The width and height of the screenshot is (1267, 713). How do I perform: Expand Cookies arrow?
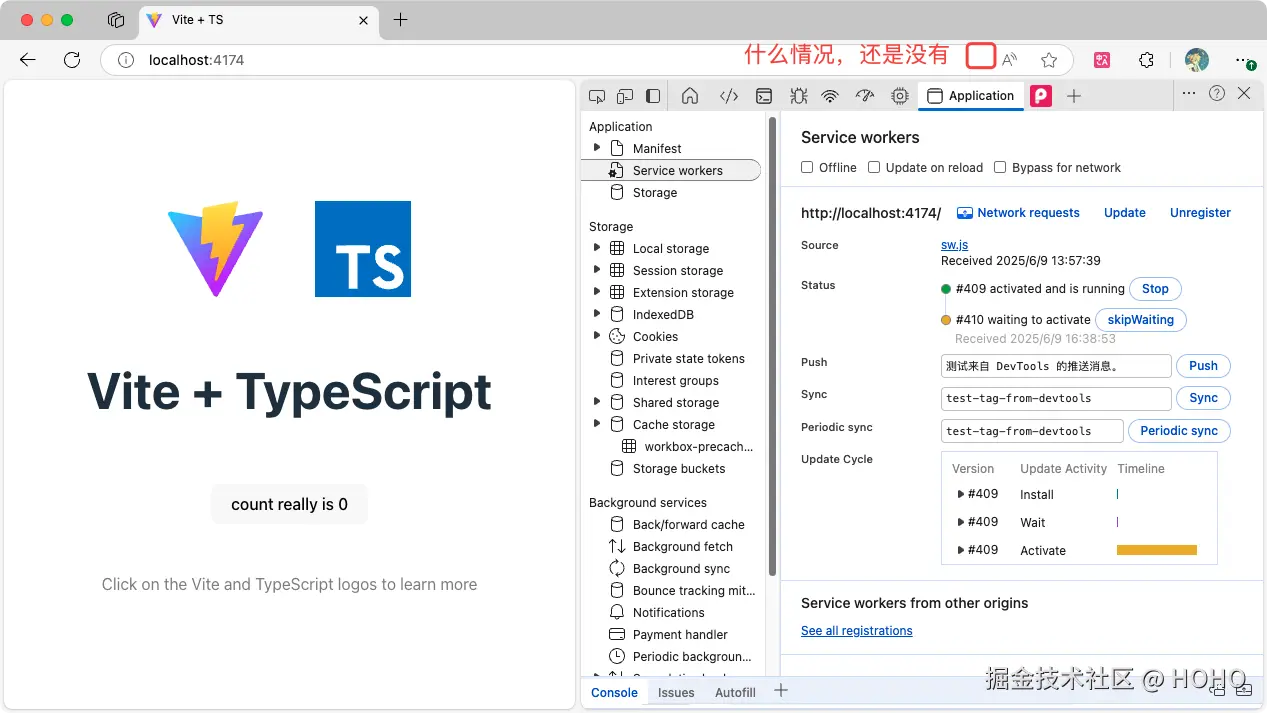pos(597,336)
